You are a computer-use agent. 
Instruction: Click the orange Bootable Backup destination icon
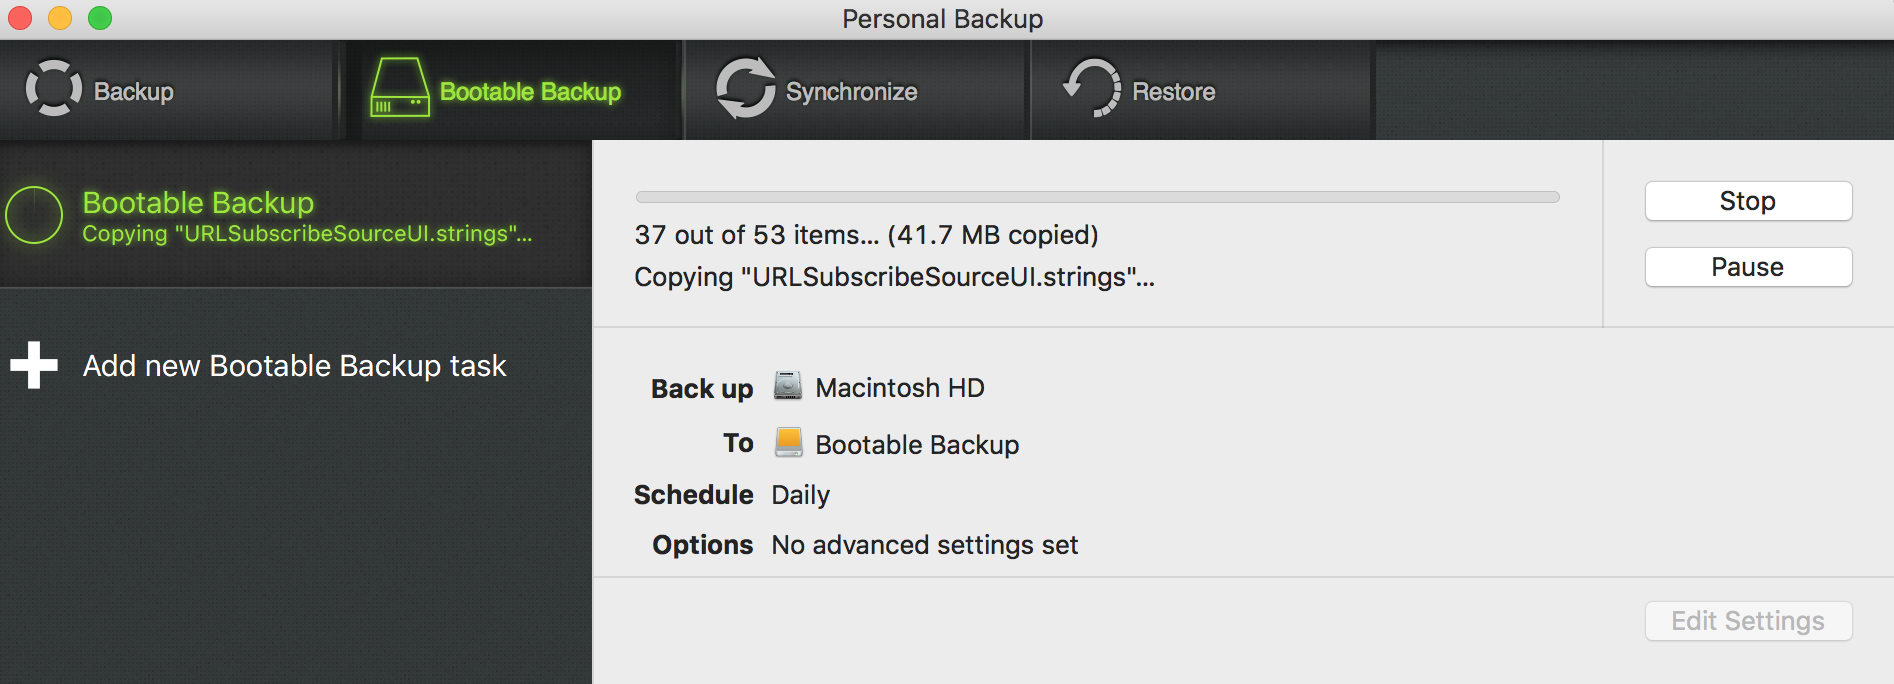coord(789,442)
